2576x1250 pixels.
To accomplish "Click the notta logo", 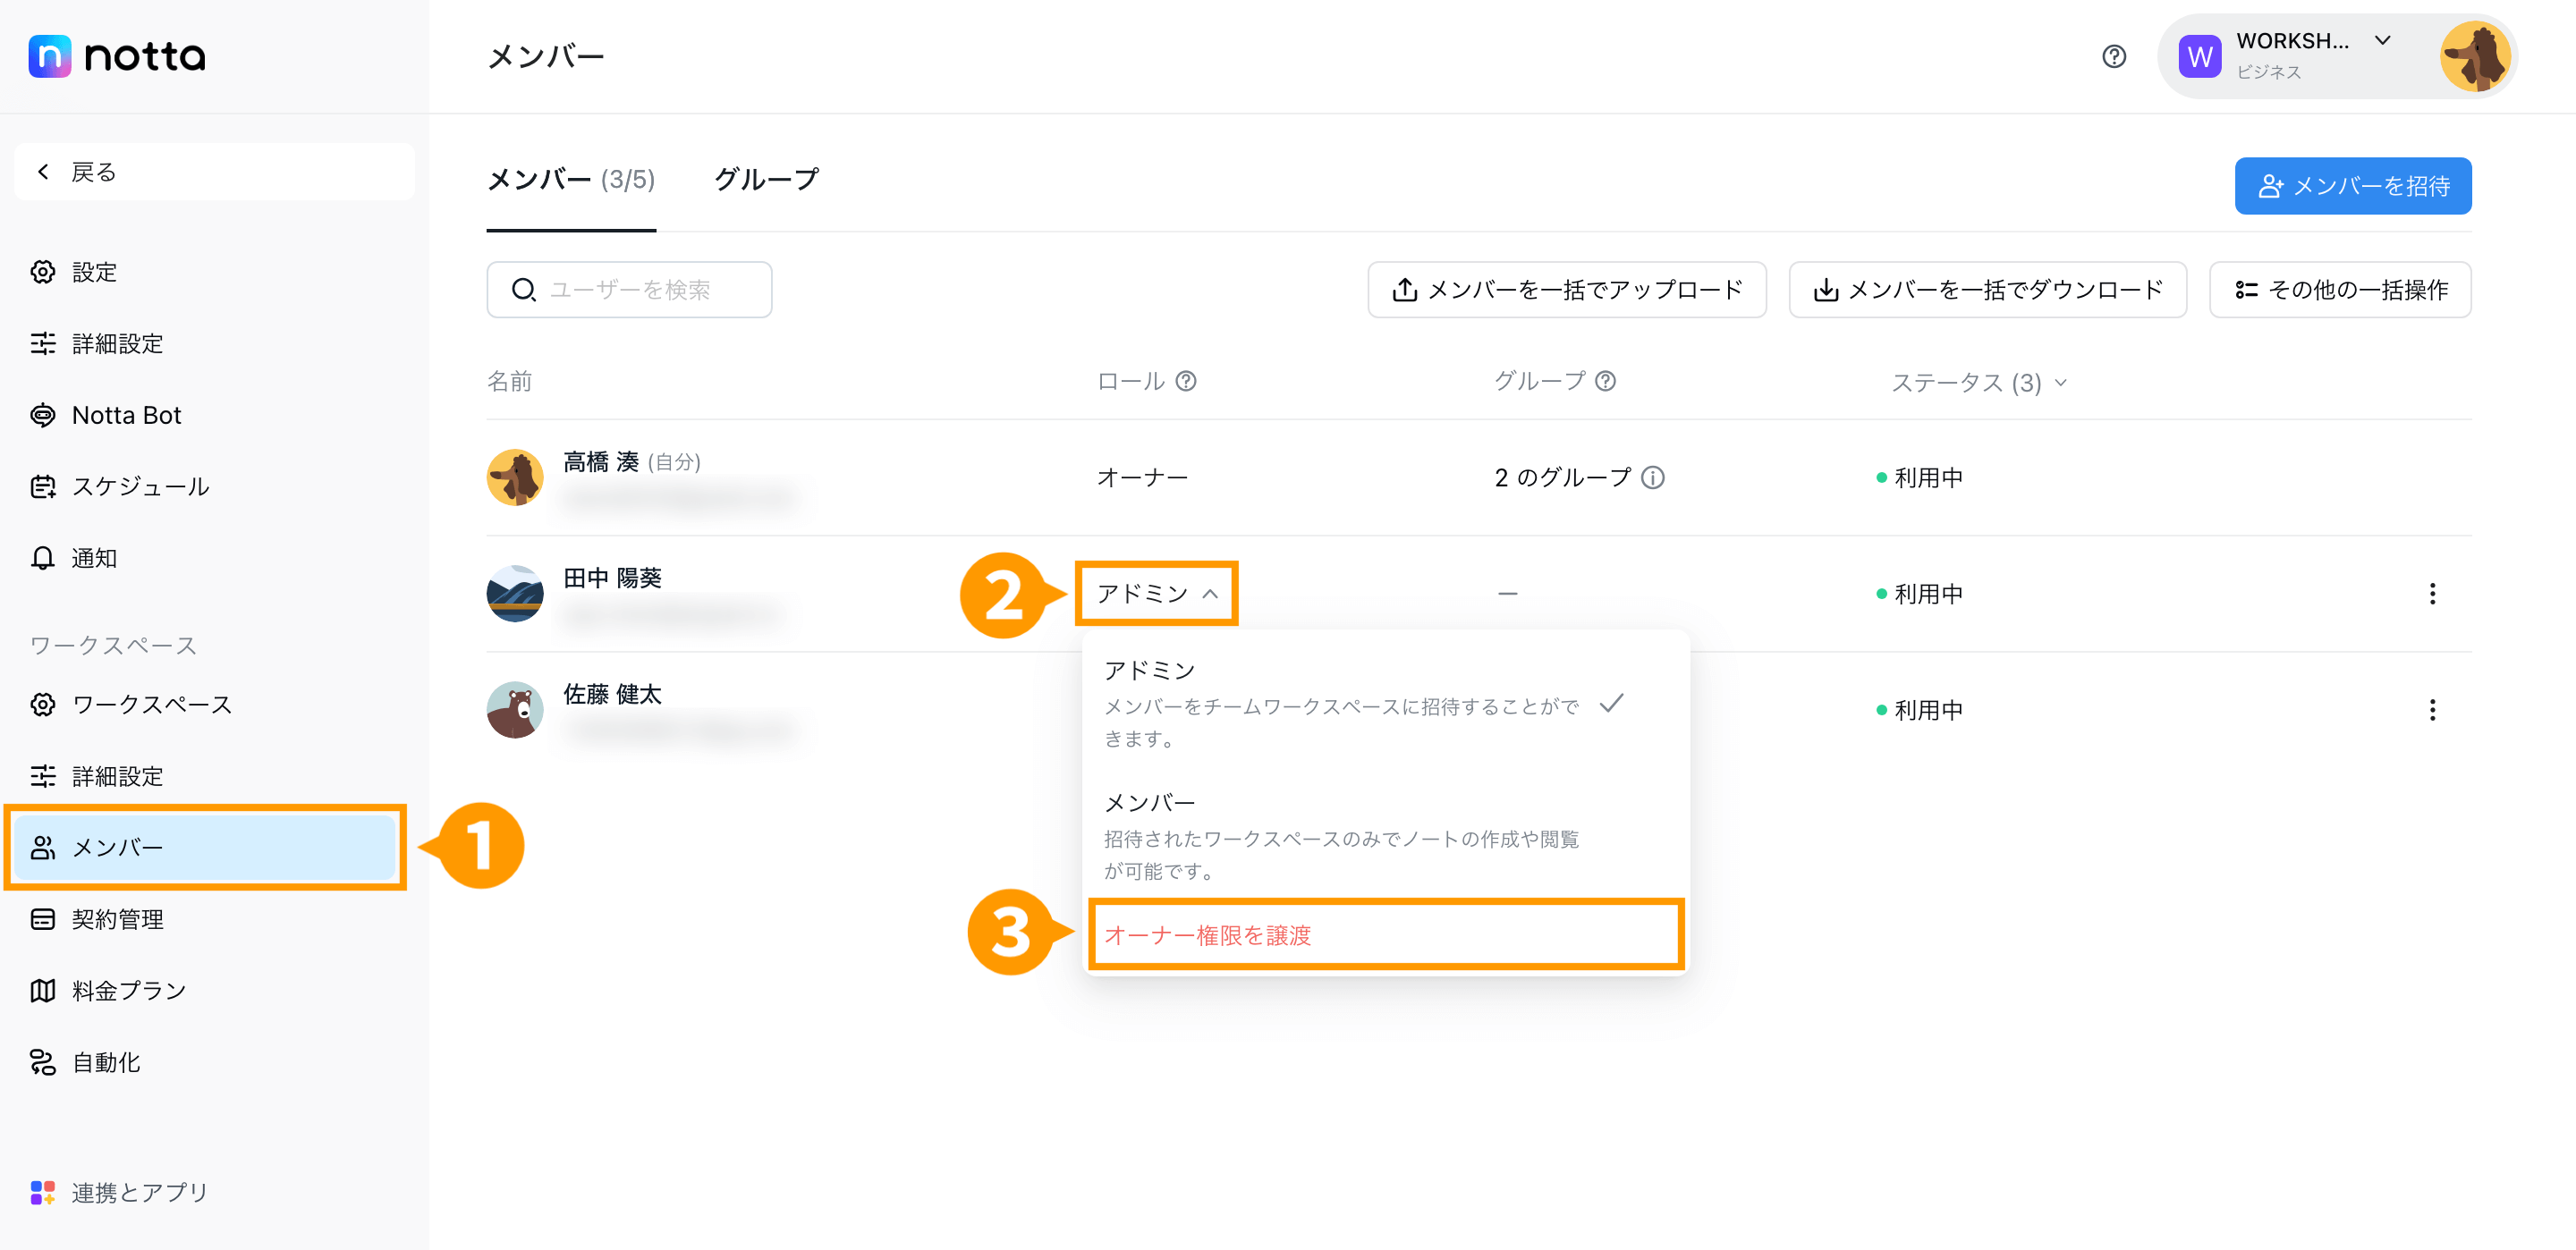I will [x=117, y=56].
